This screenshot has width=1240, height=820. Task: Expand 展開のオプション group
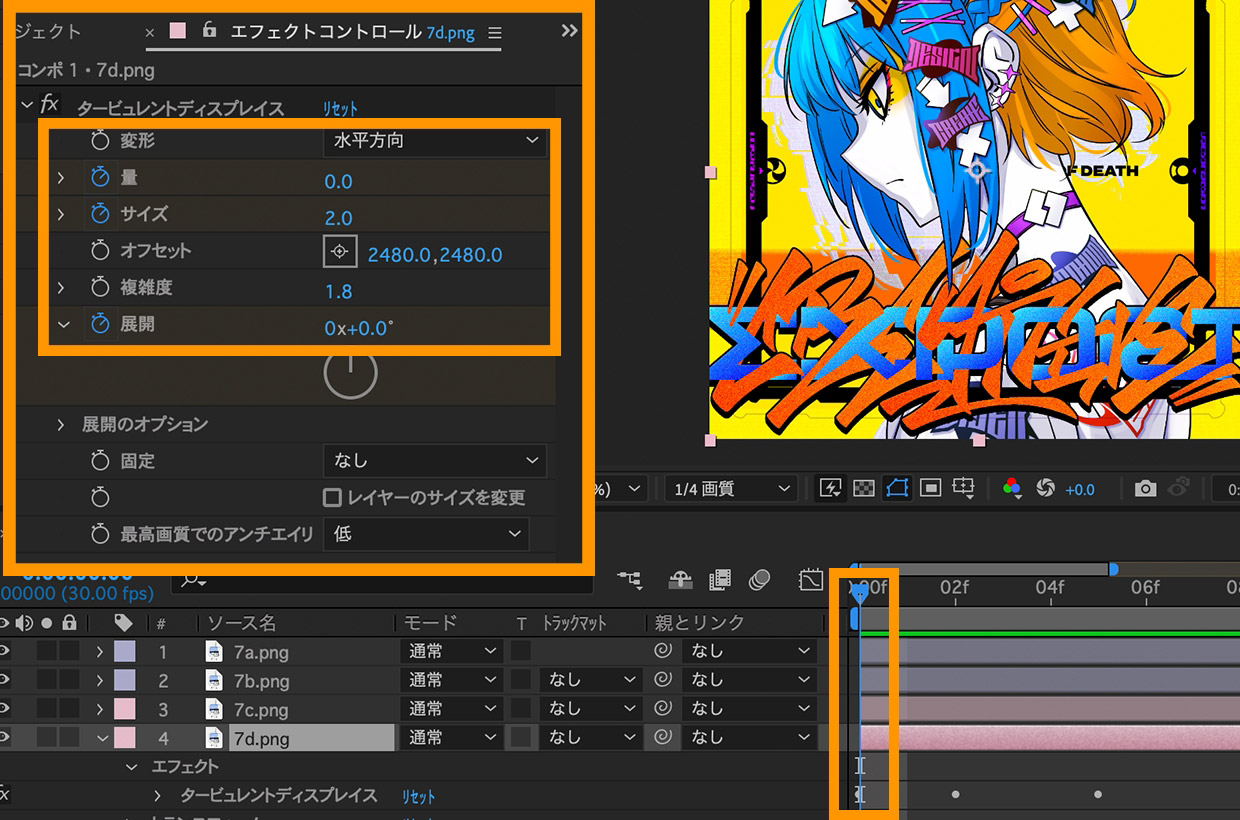pyautogui.click(x=61, y=424)
